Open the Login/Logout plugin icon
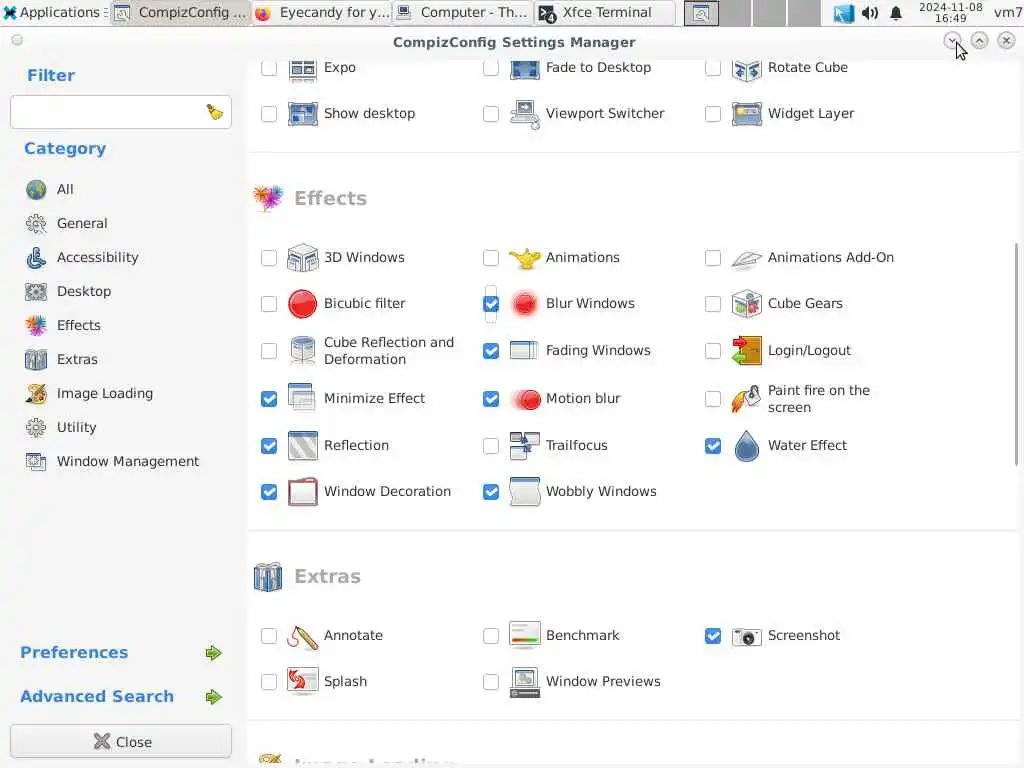The height and width of the screenshot is (768, 1024). coord(746,351)
